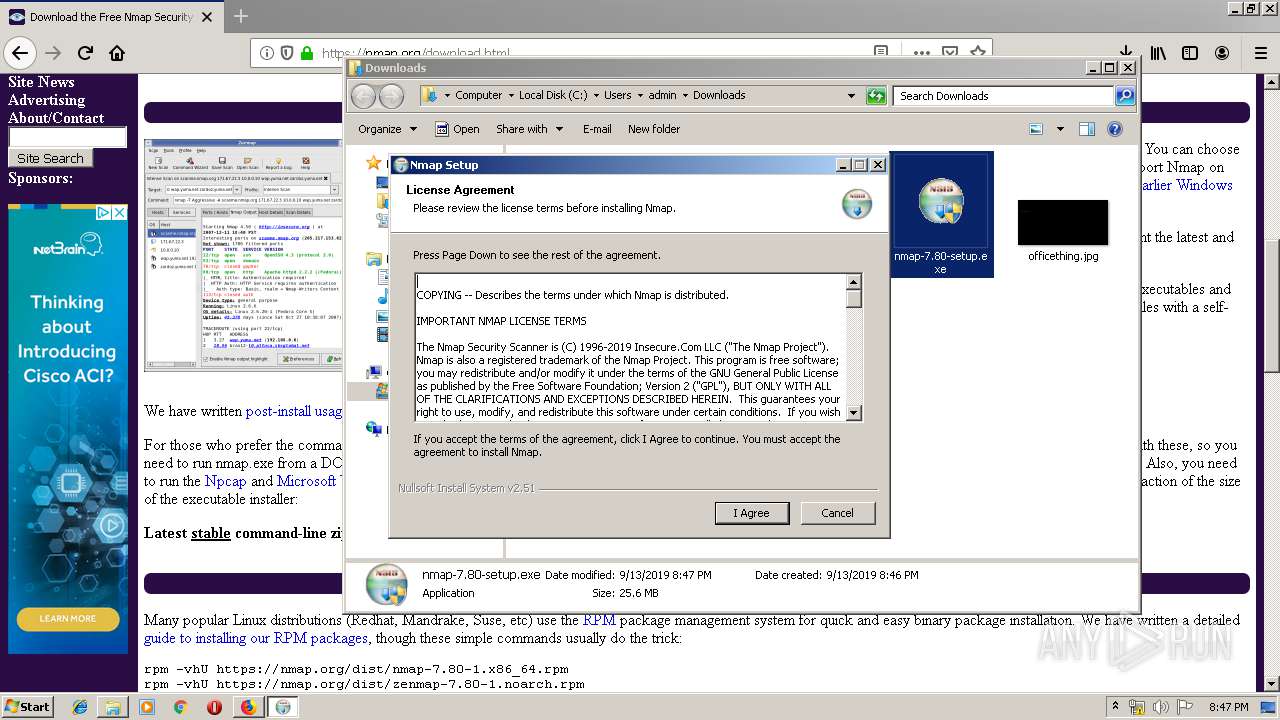Expand Local Disk (C:) breadcrumb arrow
The height and width of the screenshot is (720, 1280).
coord(595,96)
